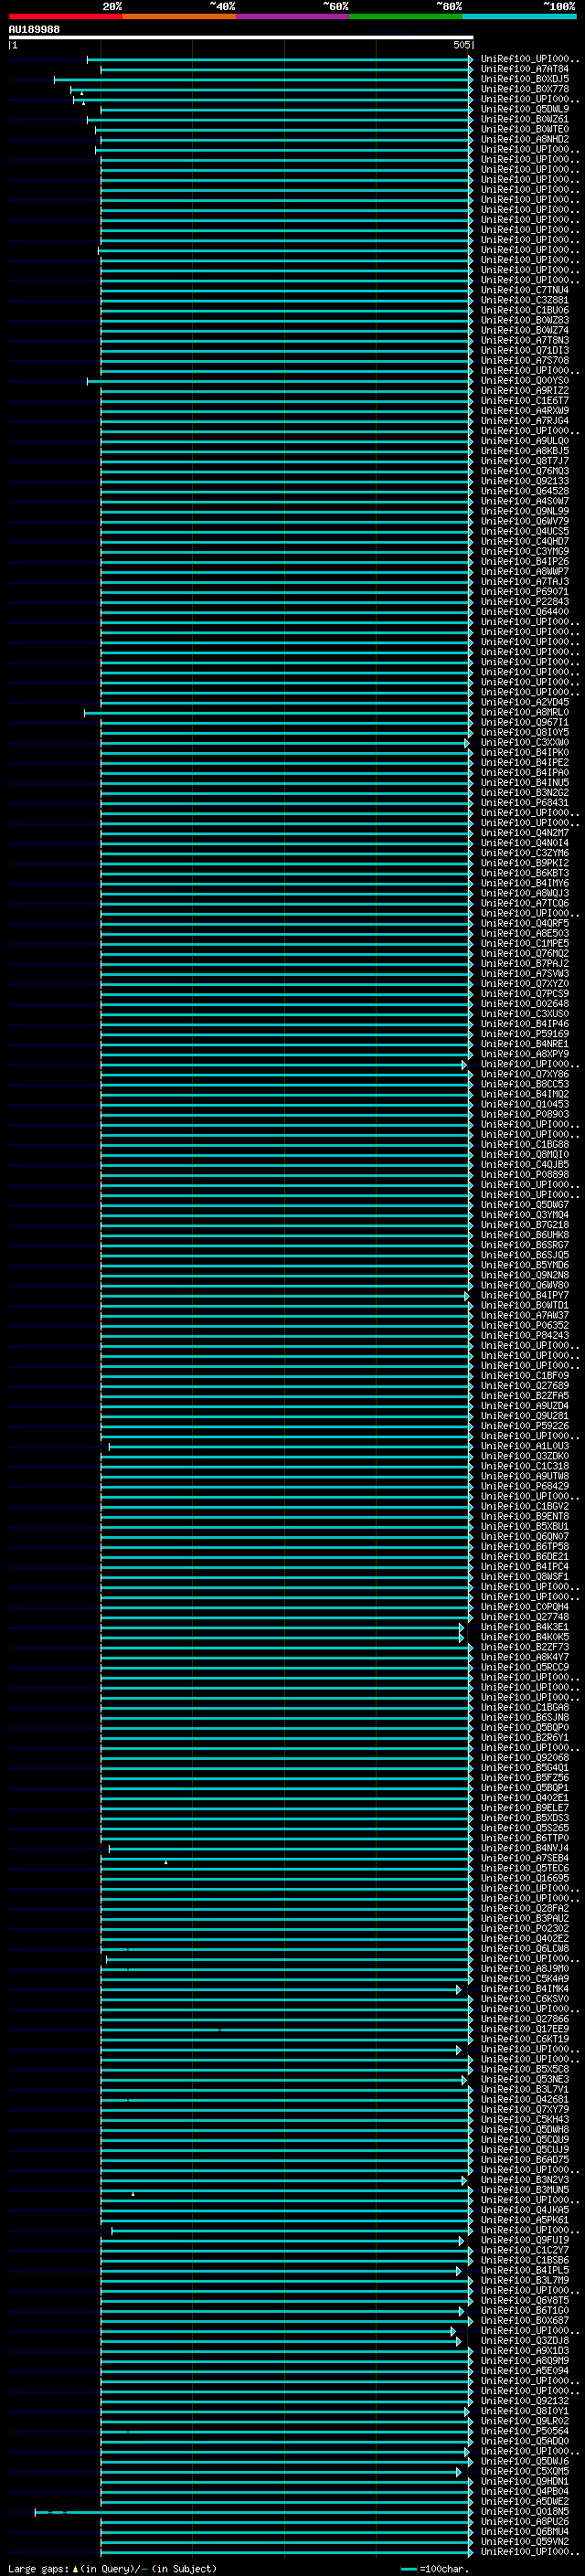Open the UniRef100_A7T8N3 entry
This screenshot has width=585, height=2576.
coord(525,340)
